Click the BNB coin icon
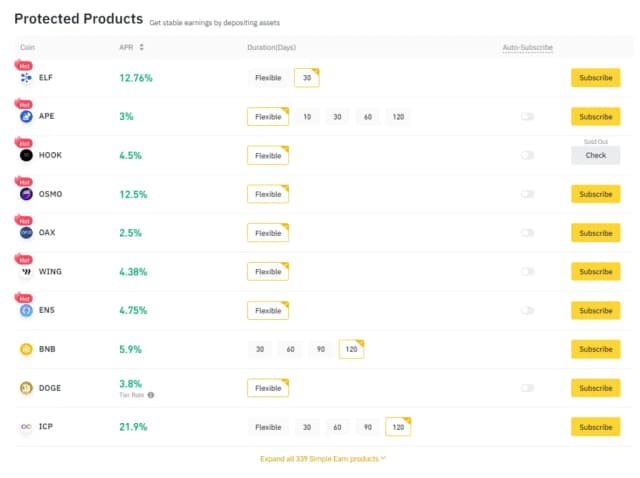640x478 pixels. [26, 349]
